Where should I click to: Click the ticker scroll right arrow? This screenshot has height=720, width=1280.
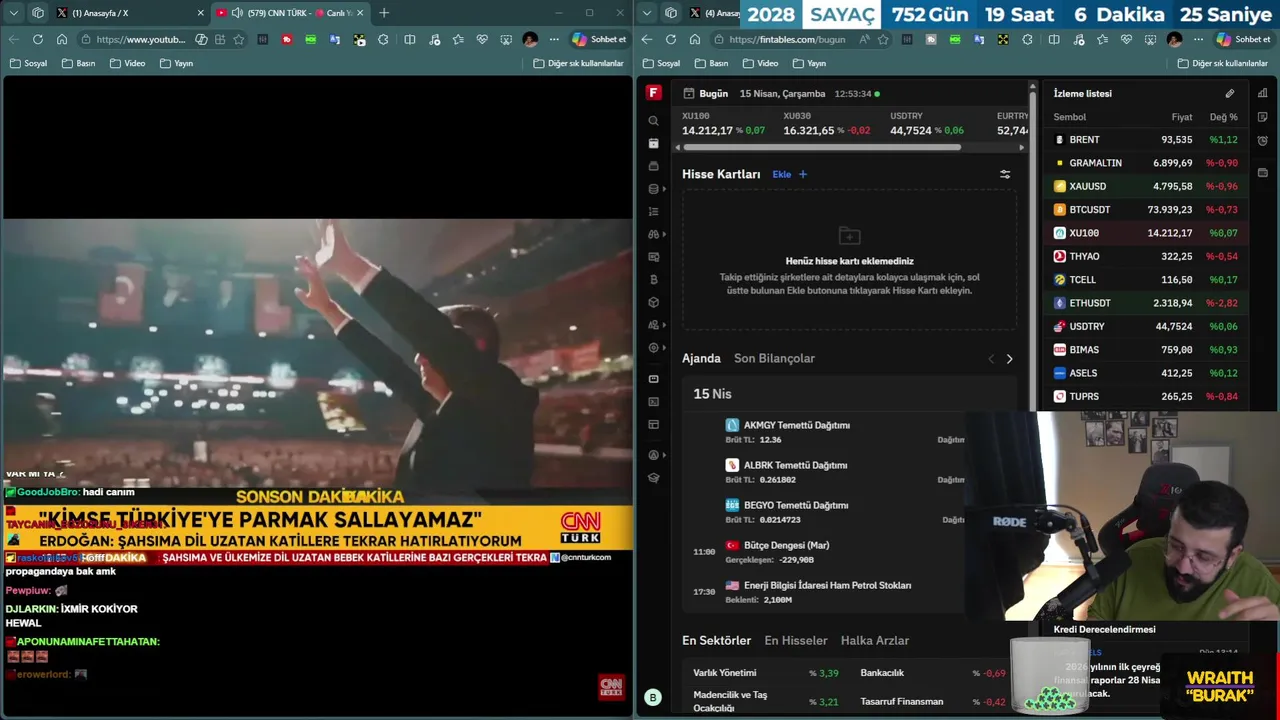pos(1021,147)
